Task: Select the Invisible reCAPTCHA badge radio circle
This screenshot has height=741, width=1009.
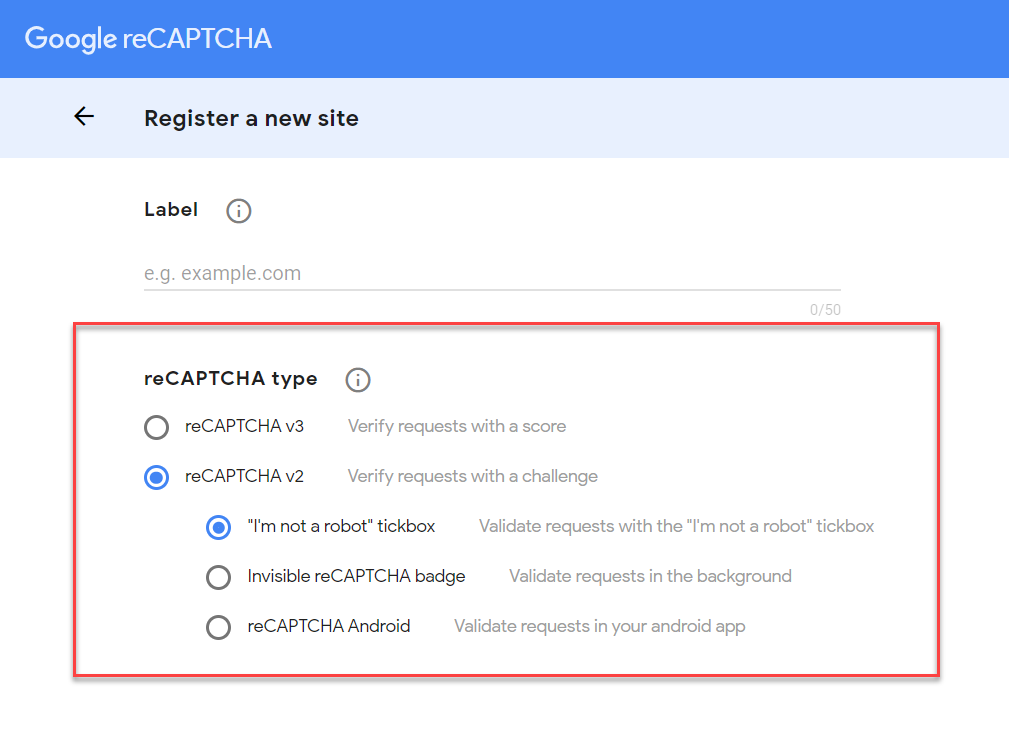Action: [x=219, y=577]
